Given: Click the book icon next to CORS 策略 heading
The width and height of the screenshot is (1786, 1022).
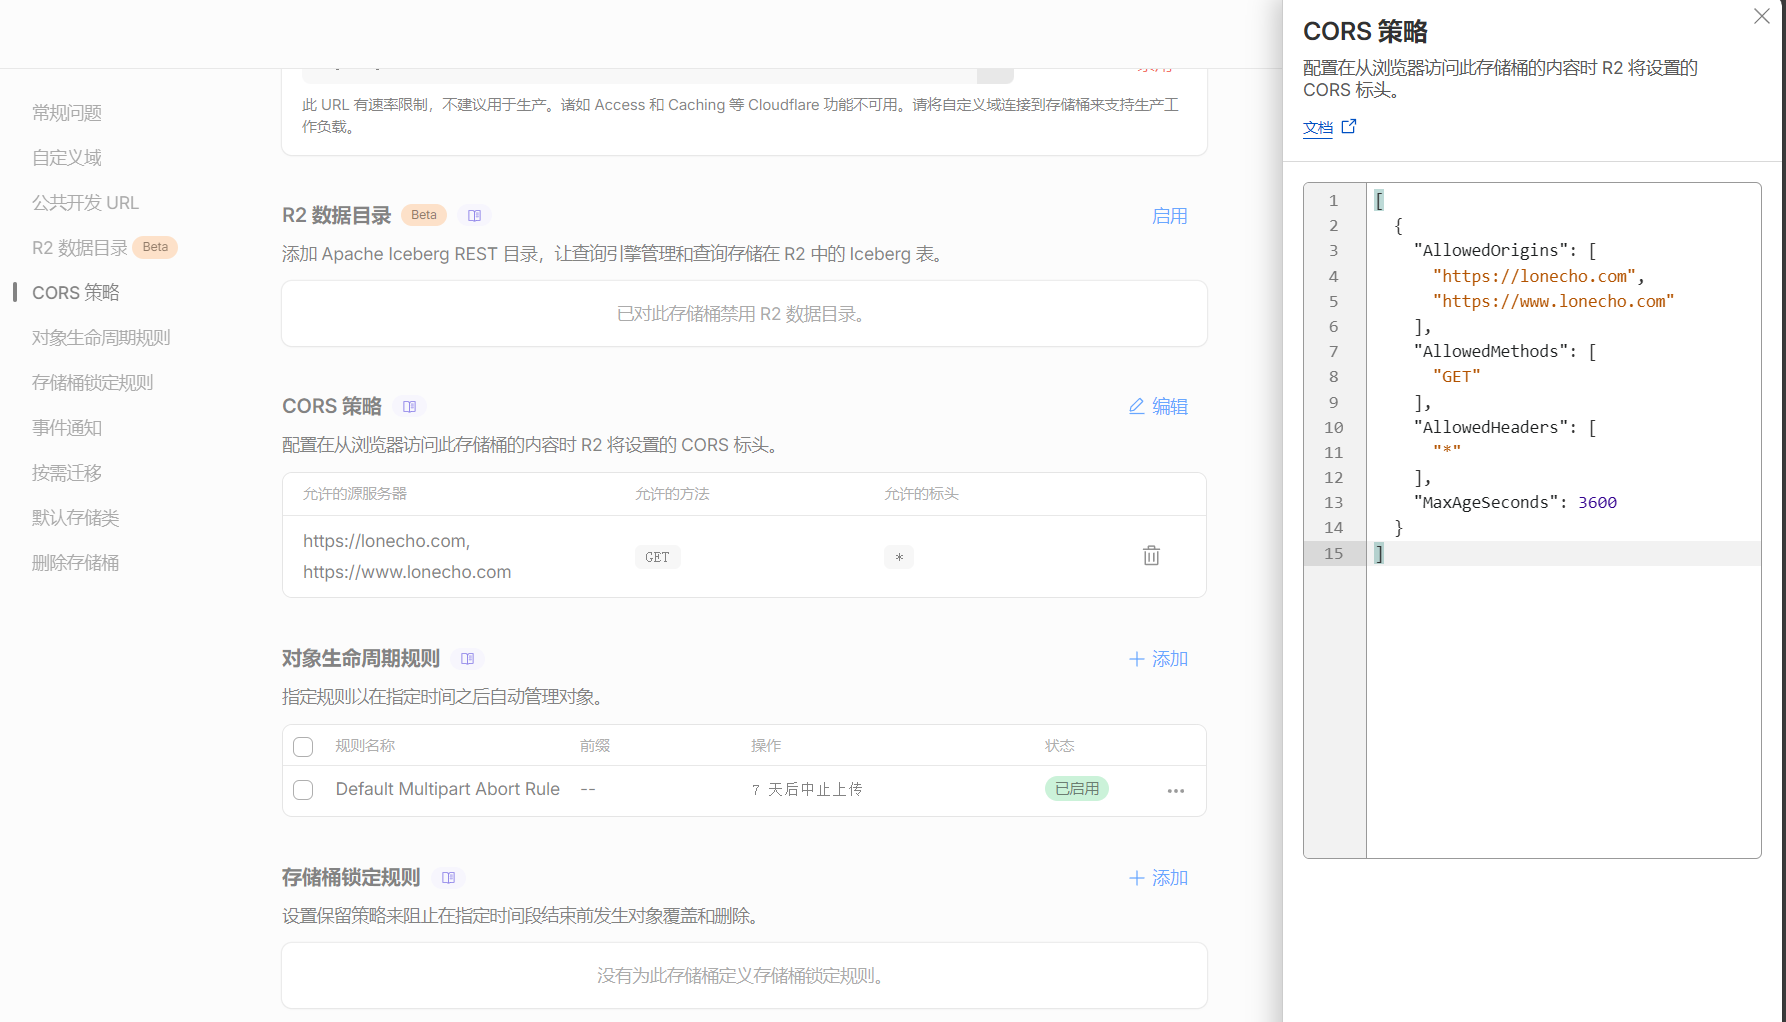Looking at the screenshot, I should pyautogui.click(x=410, y=406).
